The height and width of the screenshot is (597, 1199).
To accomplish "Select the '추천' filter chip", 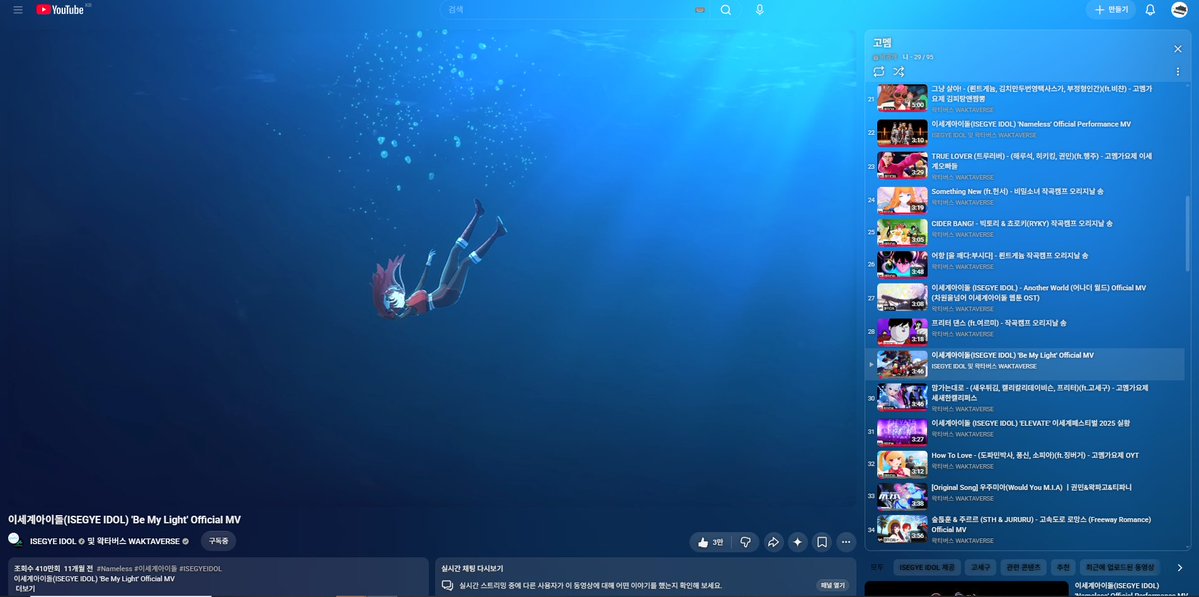I will point(1064,568).
